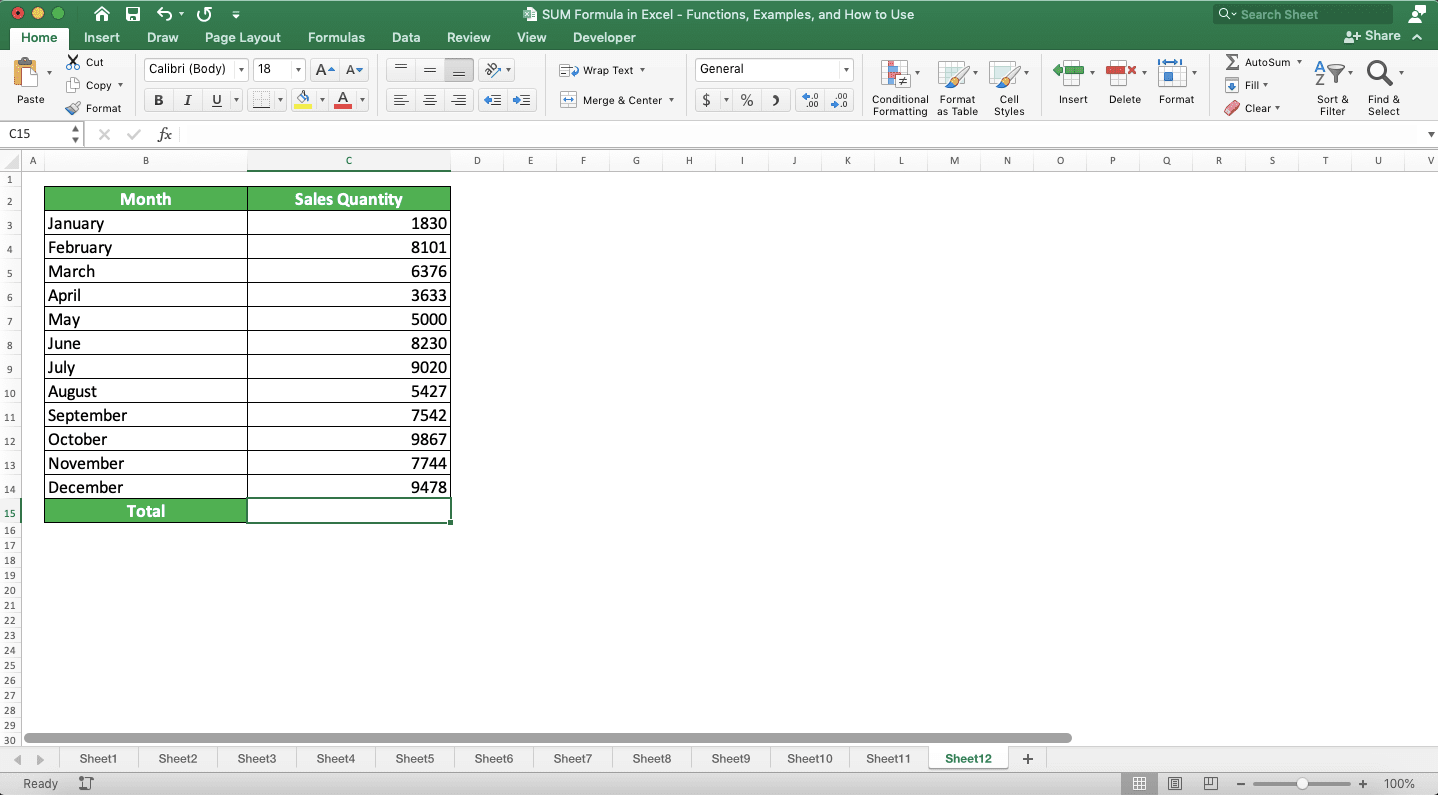The height and width of the screenshot is (795, 1438).
Task: Switch to the Formulas ribbon tab
Action: pos(336,37)
